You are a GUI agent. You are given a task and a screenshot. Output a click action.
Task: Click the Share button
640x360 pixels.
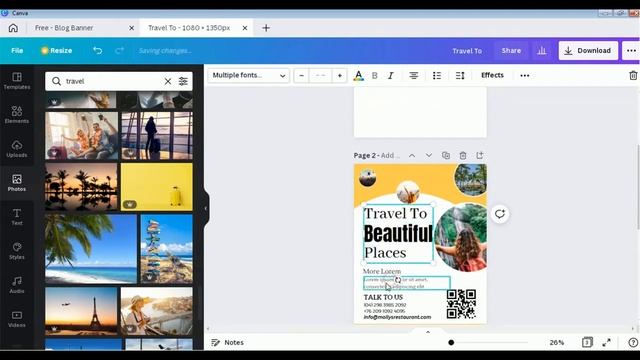511,51
